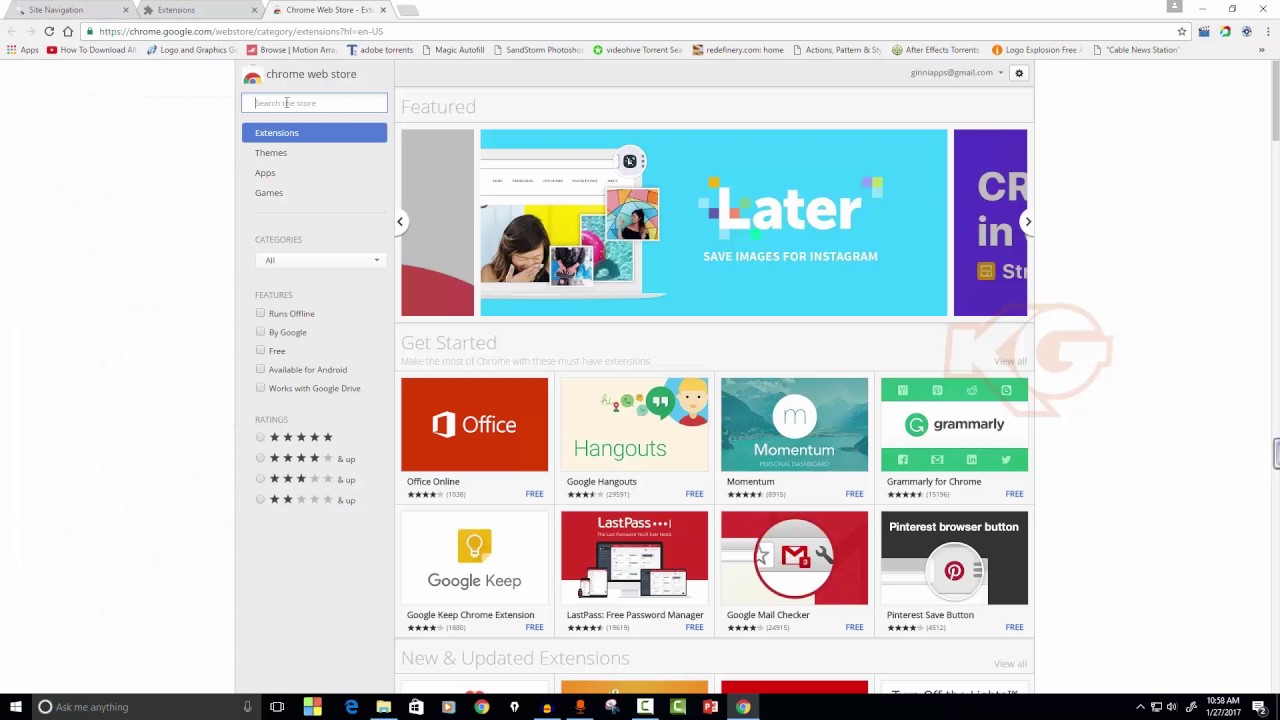Open the Windows Store taskbar icon

click(416, 707)
